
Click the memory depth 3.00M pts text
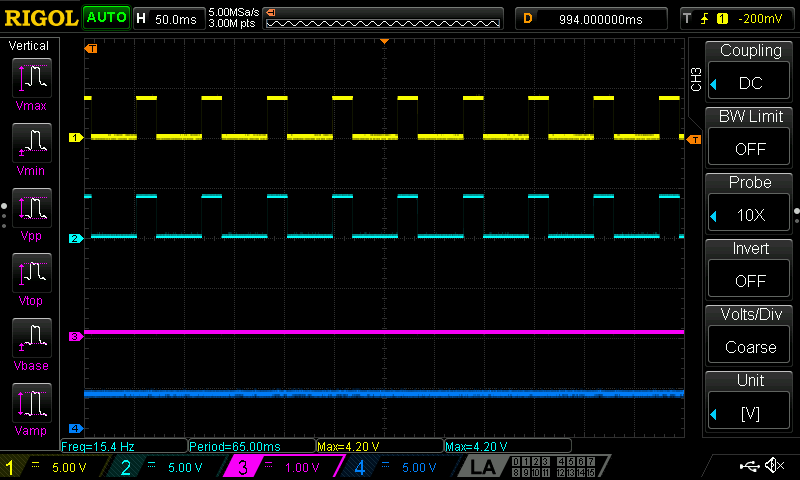pos(232,23)
